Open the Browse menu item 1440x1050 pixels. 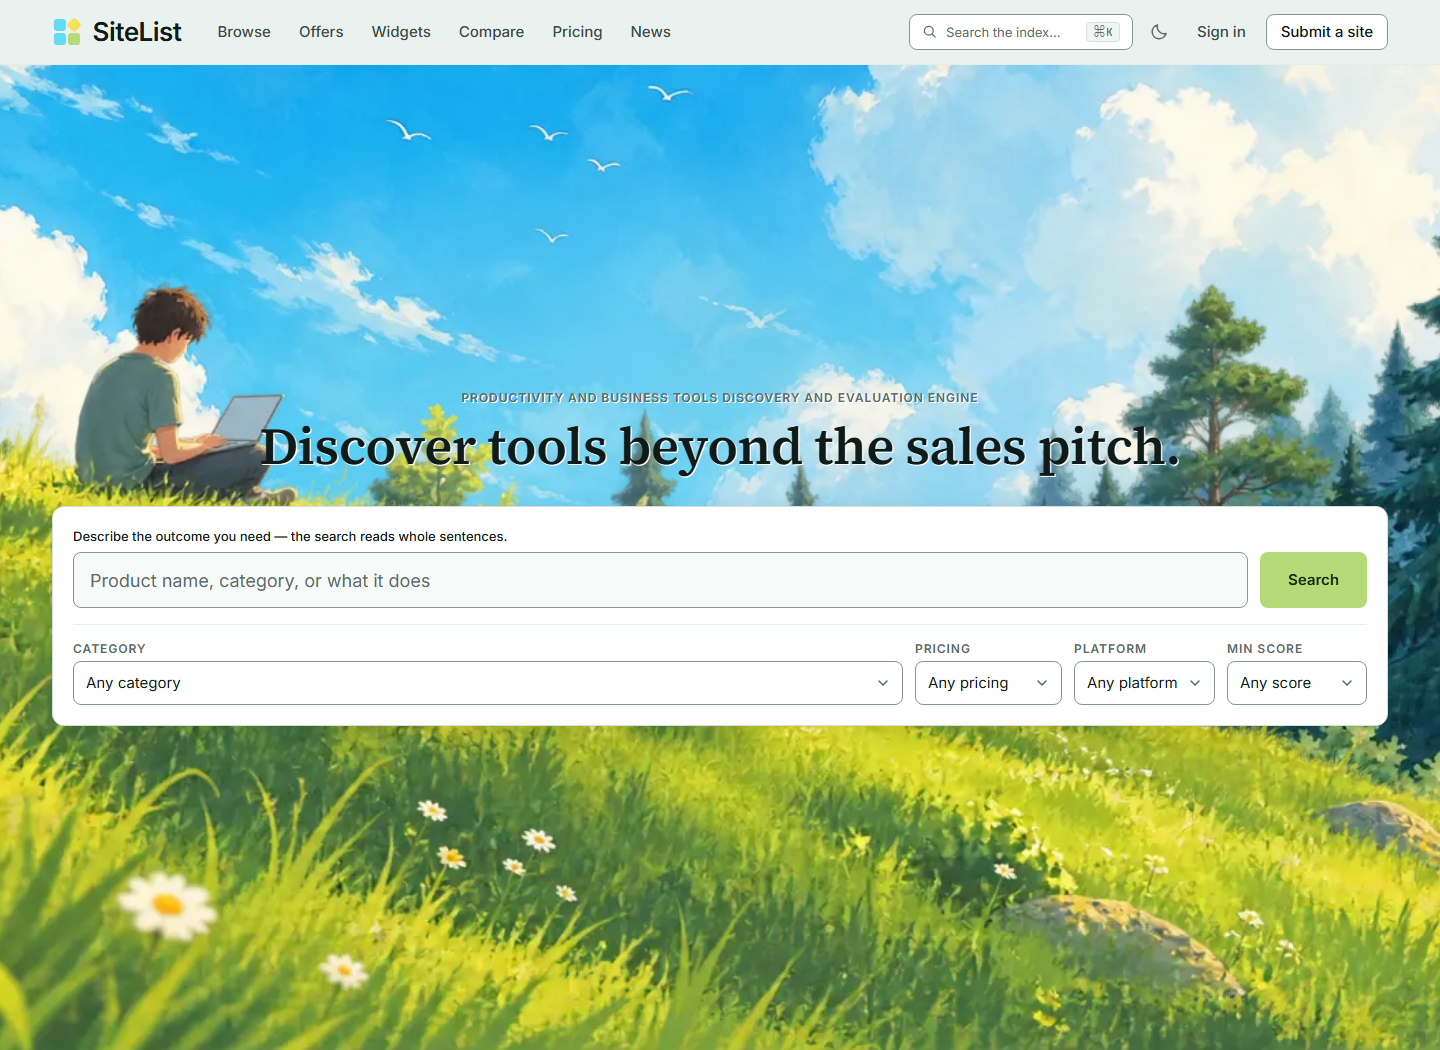[244, 32]
